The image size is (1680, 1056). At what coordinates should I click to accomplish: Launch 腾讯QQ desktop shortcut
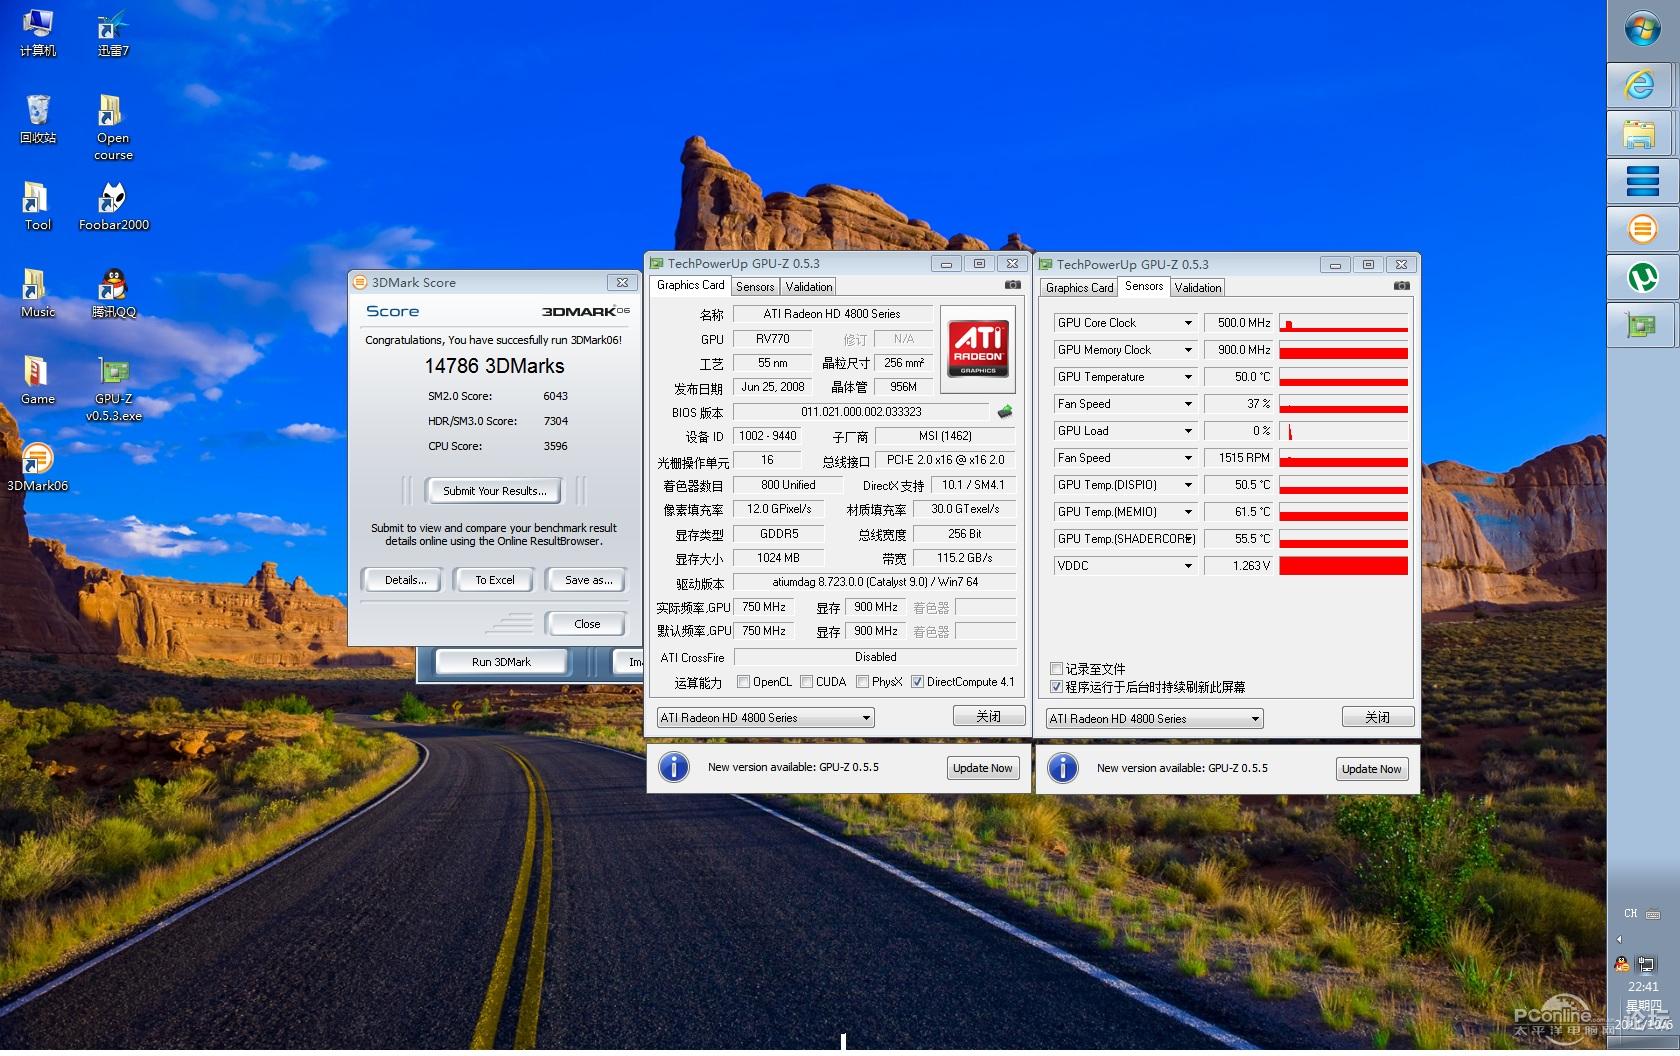(x=113, y=294)
